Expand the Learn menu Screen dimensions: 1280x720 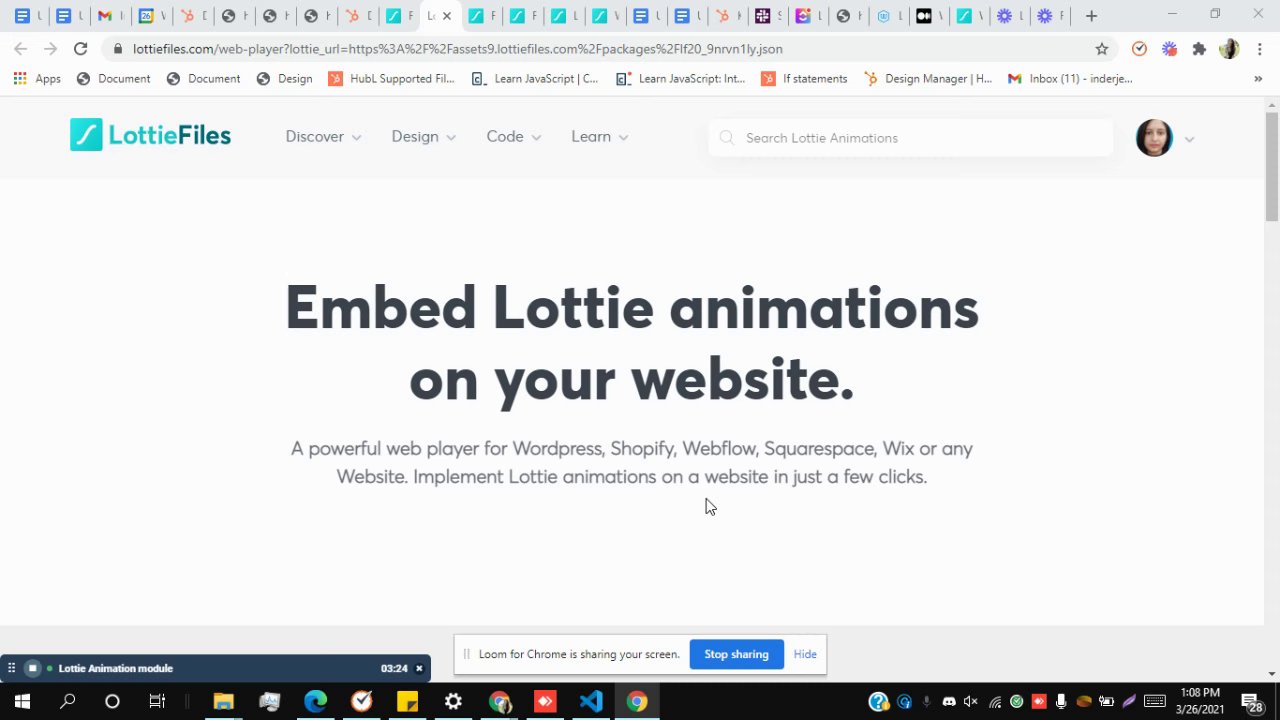(x=599, y=137)
